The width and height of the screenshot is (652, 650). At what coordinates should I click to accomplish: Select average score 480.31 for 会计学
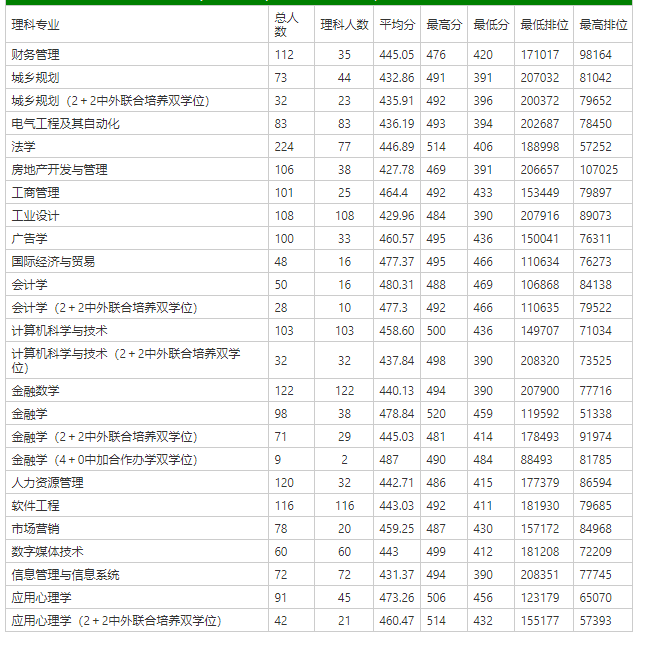pyautogui.click(x=397, y=285)
